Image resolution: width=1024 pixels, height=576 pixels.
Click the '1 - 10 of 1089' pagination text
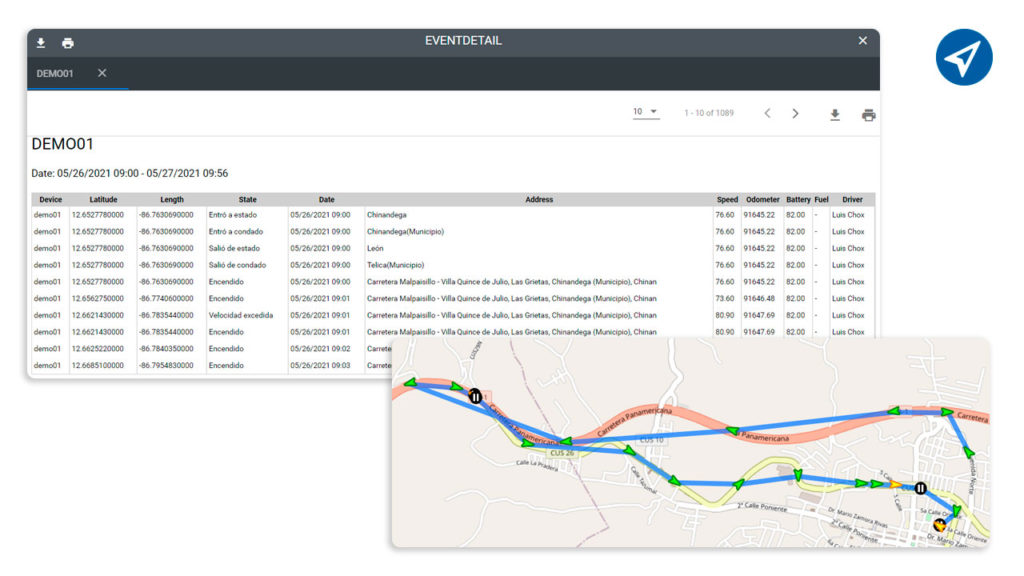[x=709, y=113]
